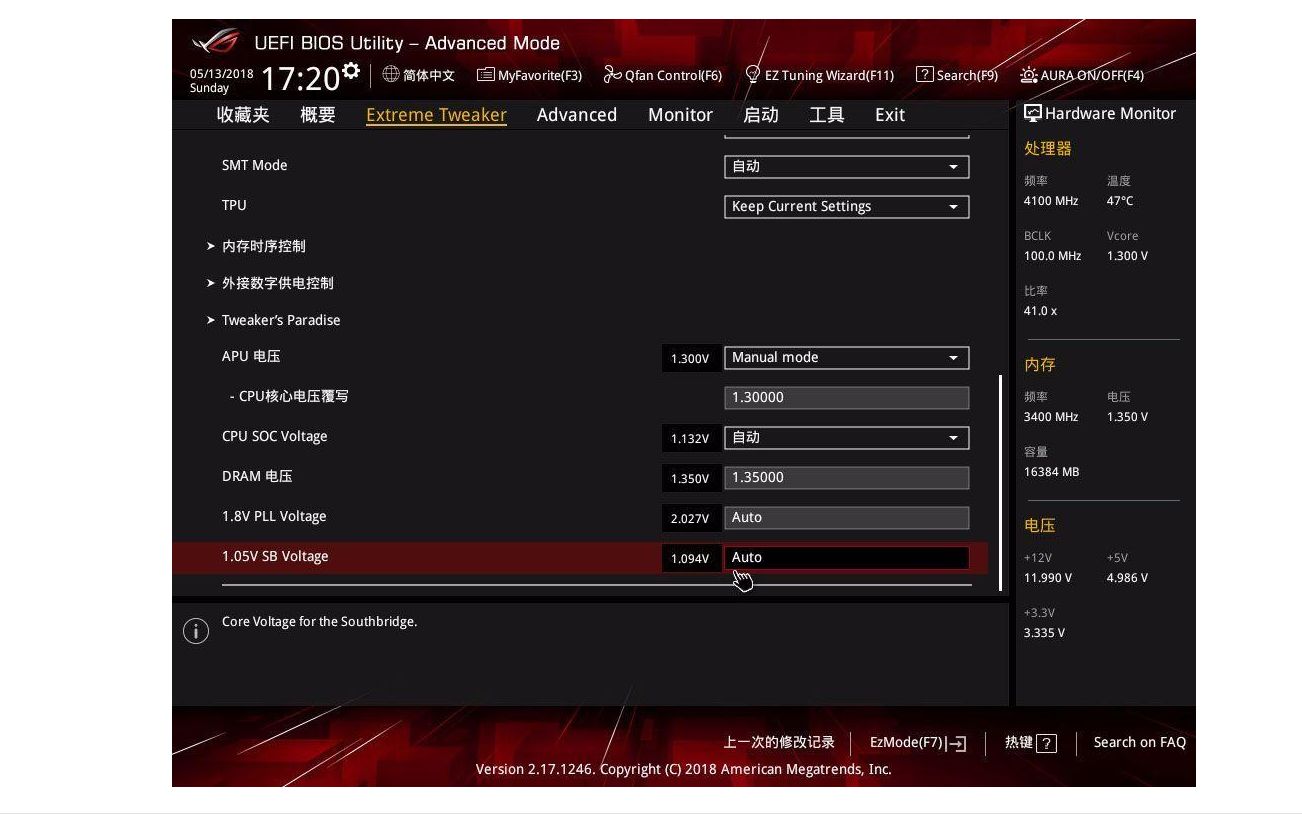Screen dimensions: 1302x814
Task: Open the Advanced tab
Action: [x=577, y=115]
